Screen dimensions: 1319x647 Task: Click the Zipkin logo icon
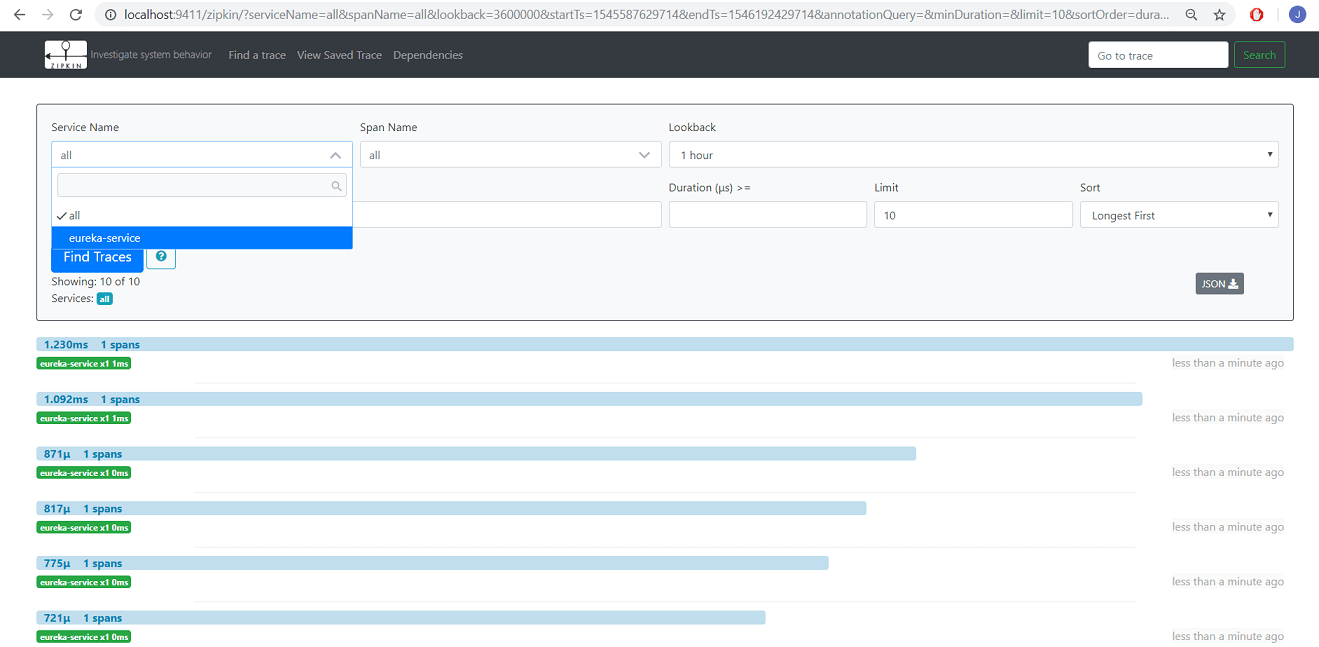click(x=64, y=54)
